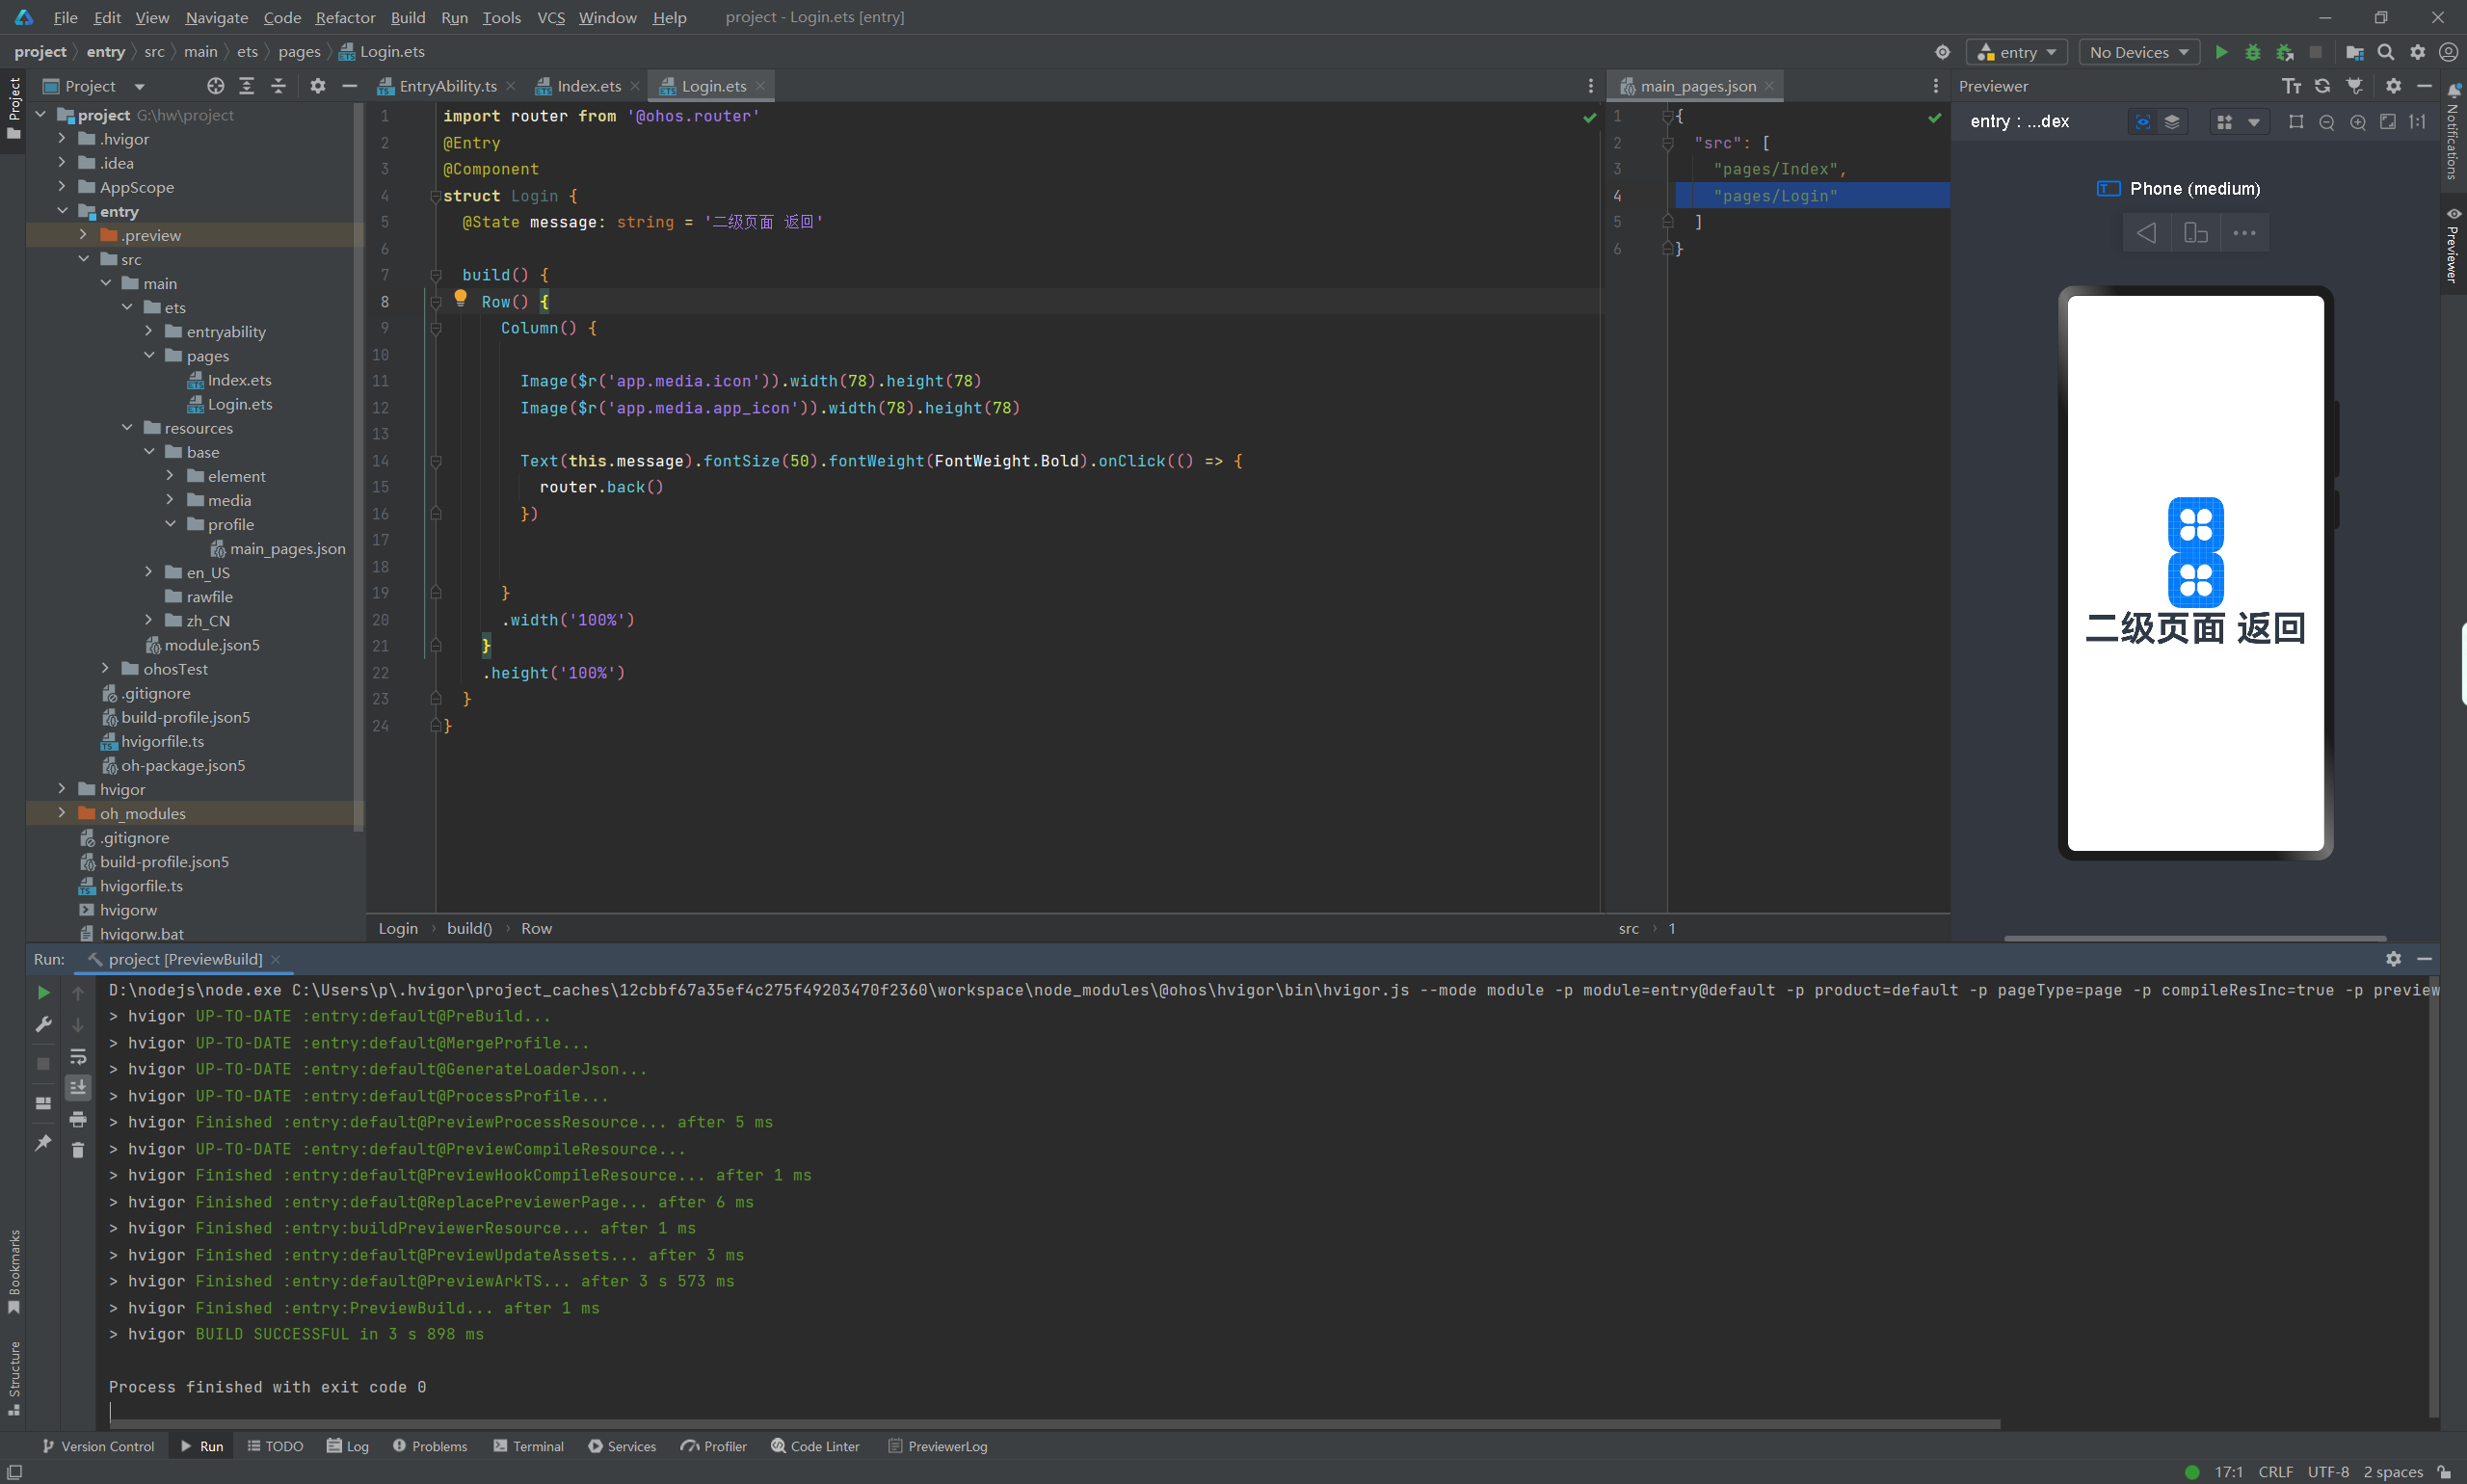This screenshot has width=2467, height=1484.
Task: Switch to the Index.ets editor tab
Action: (x=588, y=86)
